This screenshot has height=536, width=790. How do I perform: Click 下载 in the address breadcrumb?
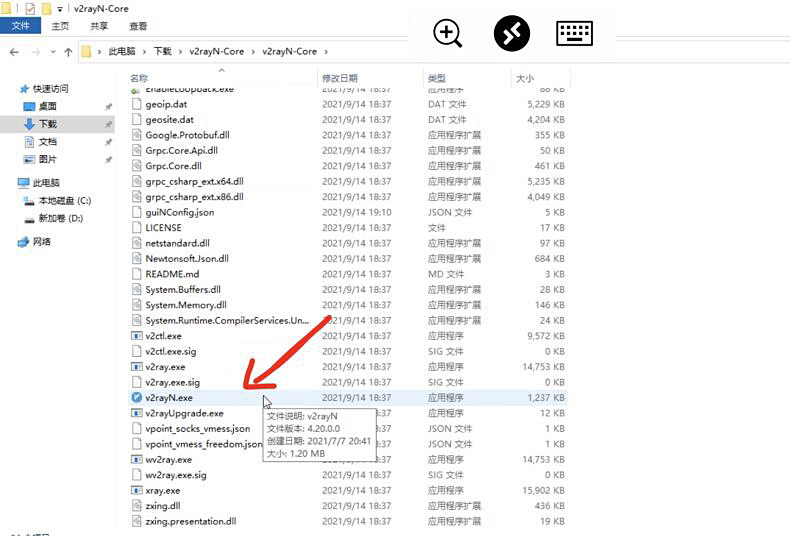[x=162, y=51]
